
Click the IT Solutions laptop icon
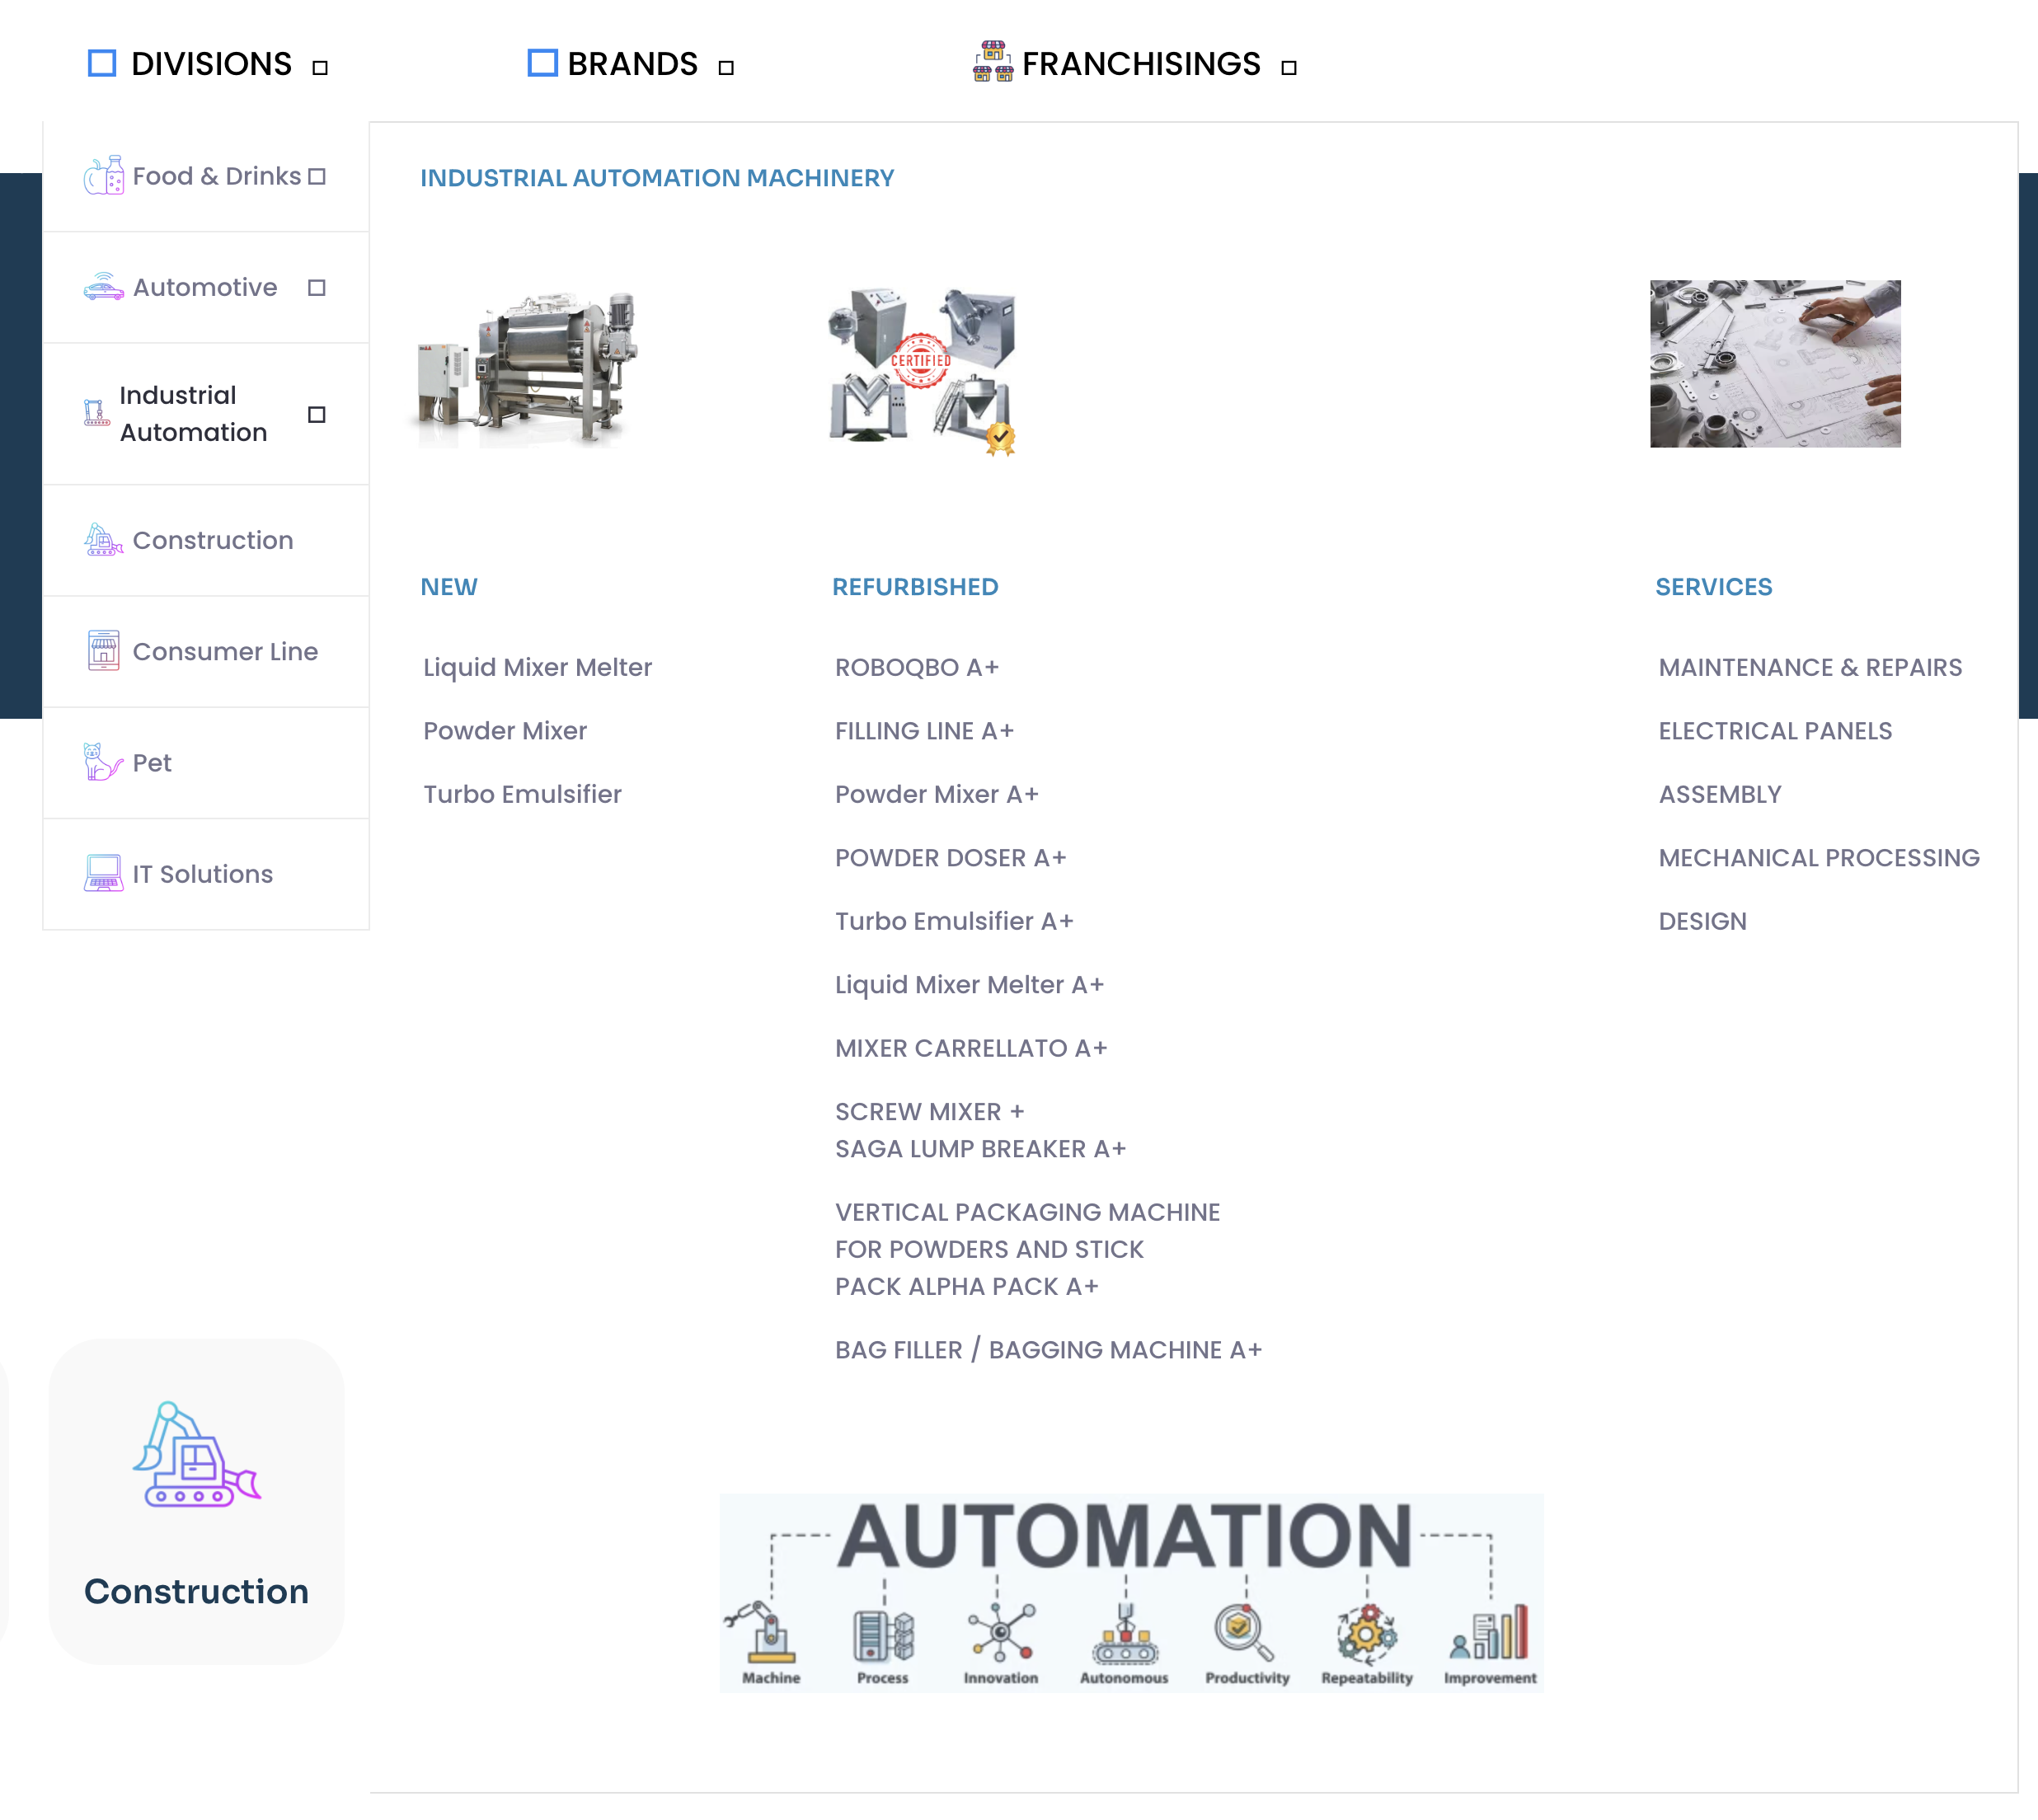tap(104, 873)
